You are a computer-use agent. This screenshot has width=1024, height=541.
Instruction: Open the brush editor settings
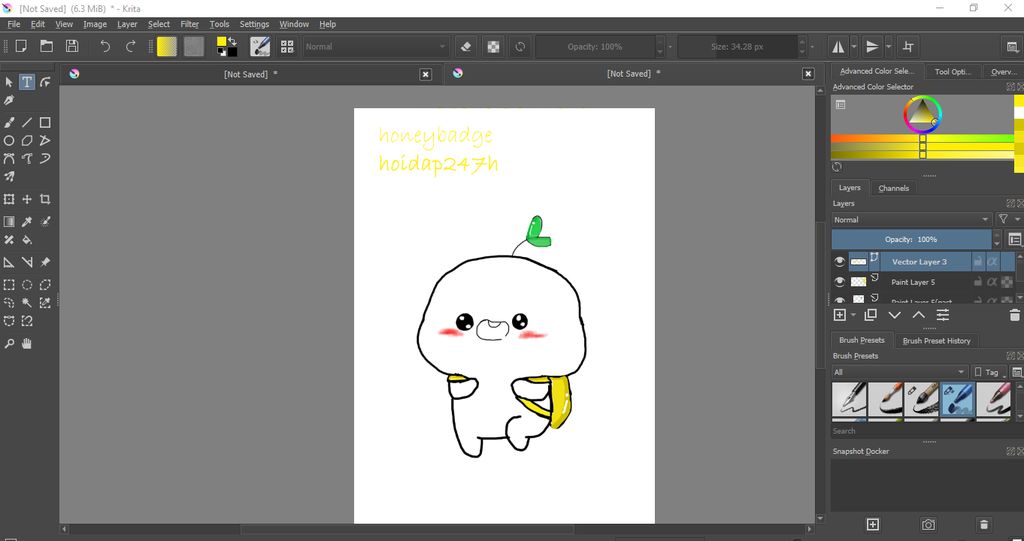click(x=260, y=46)
